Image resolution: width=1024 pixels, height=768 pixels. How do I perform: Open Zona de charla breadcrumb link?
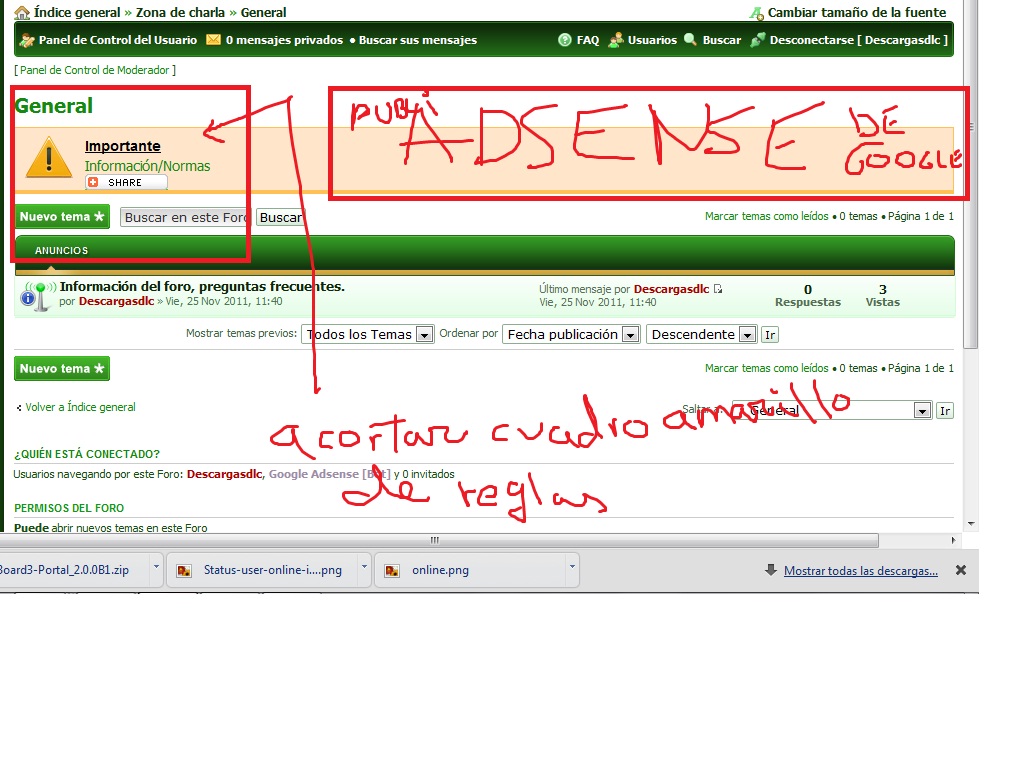click(180, 12)
